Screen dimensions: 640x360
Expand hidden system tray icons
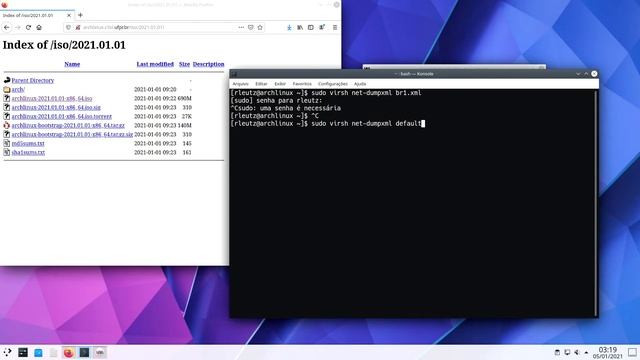587,352
